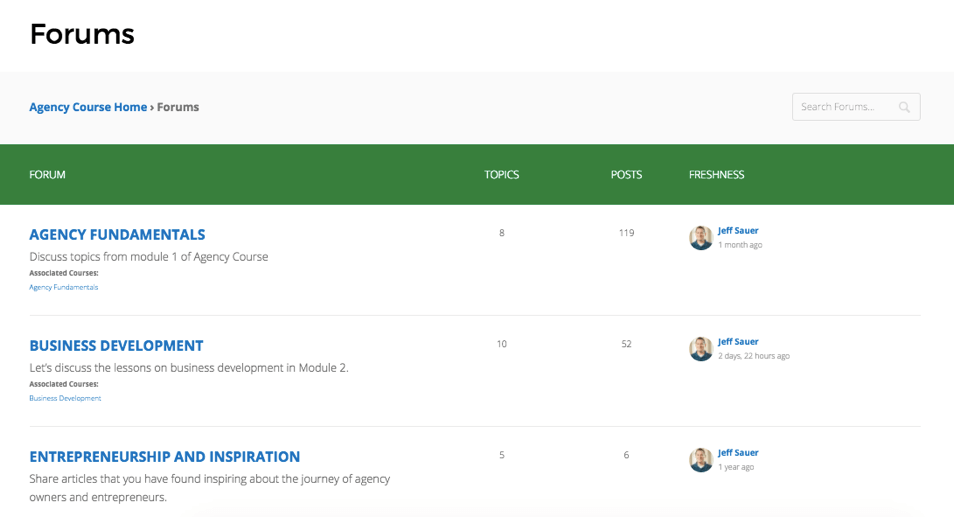This screenshot has width=954, height=517.
Task: Open Agency Course Home breadcrumb link
Action: pos(88,107)
